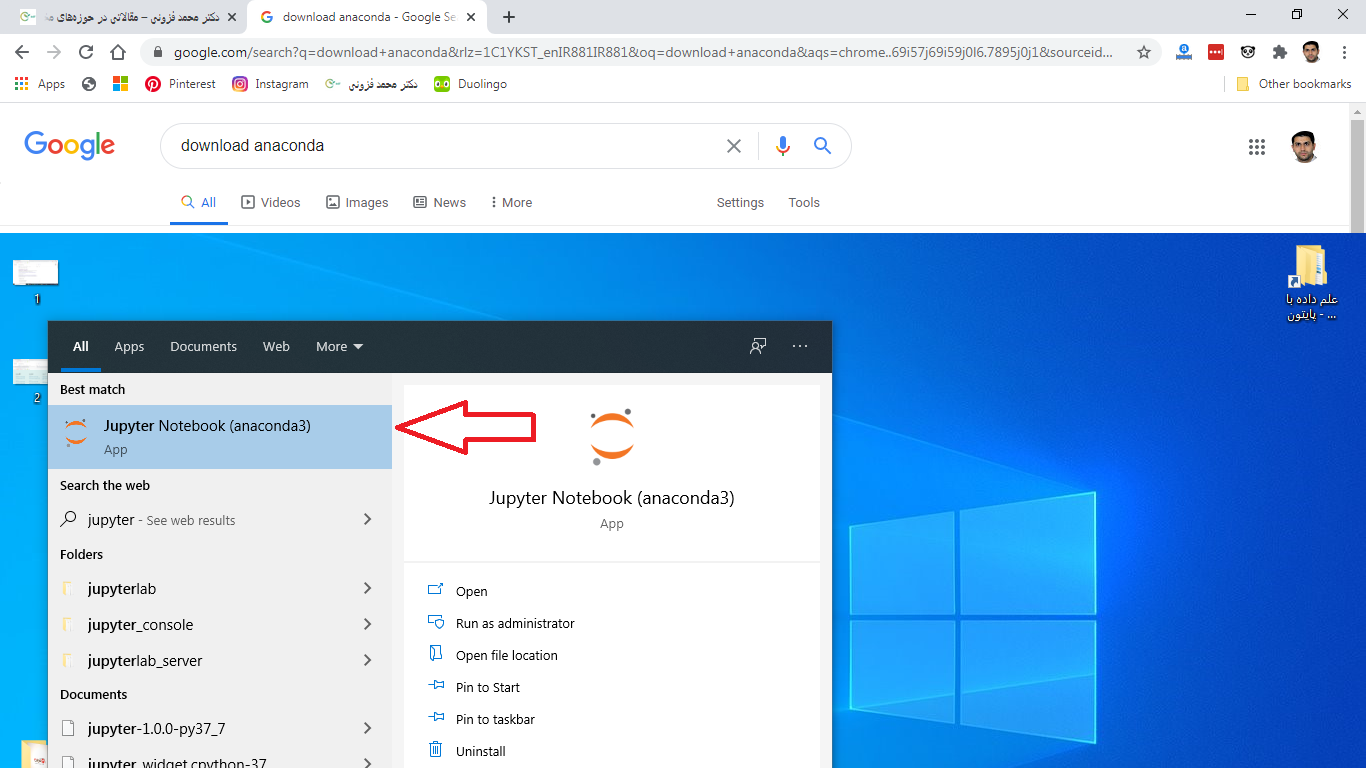The image size is (1366, 768).
Task: Switch to Videos results tab
Action: click(x=271, y=202)
